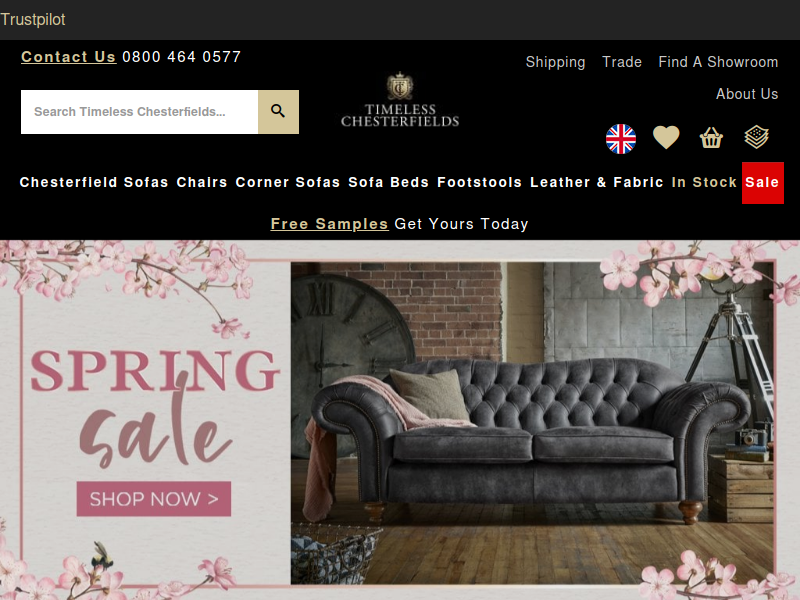Browse Leather & Fabric options
Image resolution: width=800 pixels, height=600 pixels.
(596, 182)
